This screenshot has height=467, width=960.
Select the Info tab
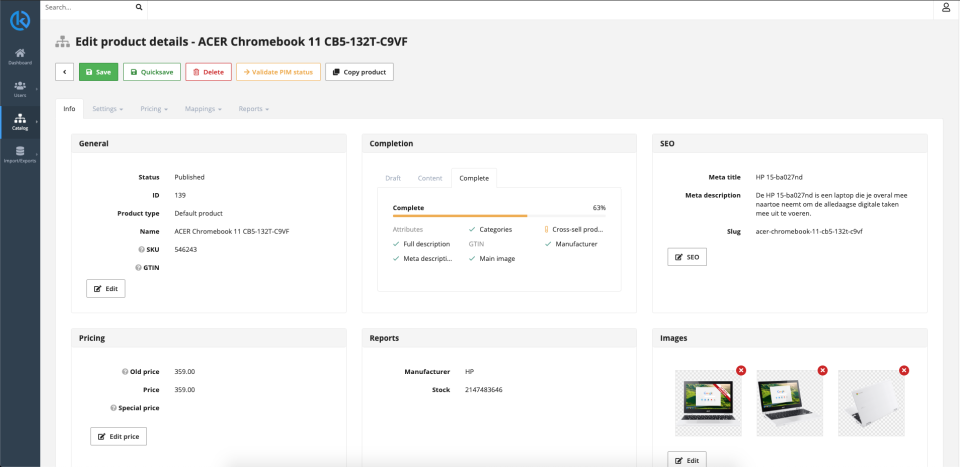pos(69,109)
